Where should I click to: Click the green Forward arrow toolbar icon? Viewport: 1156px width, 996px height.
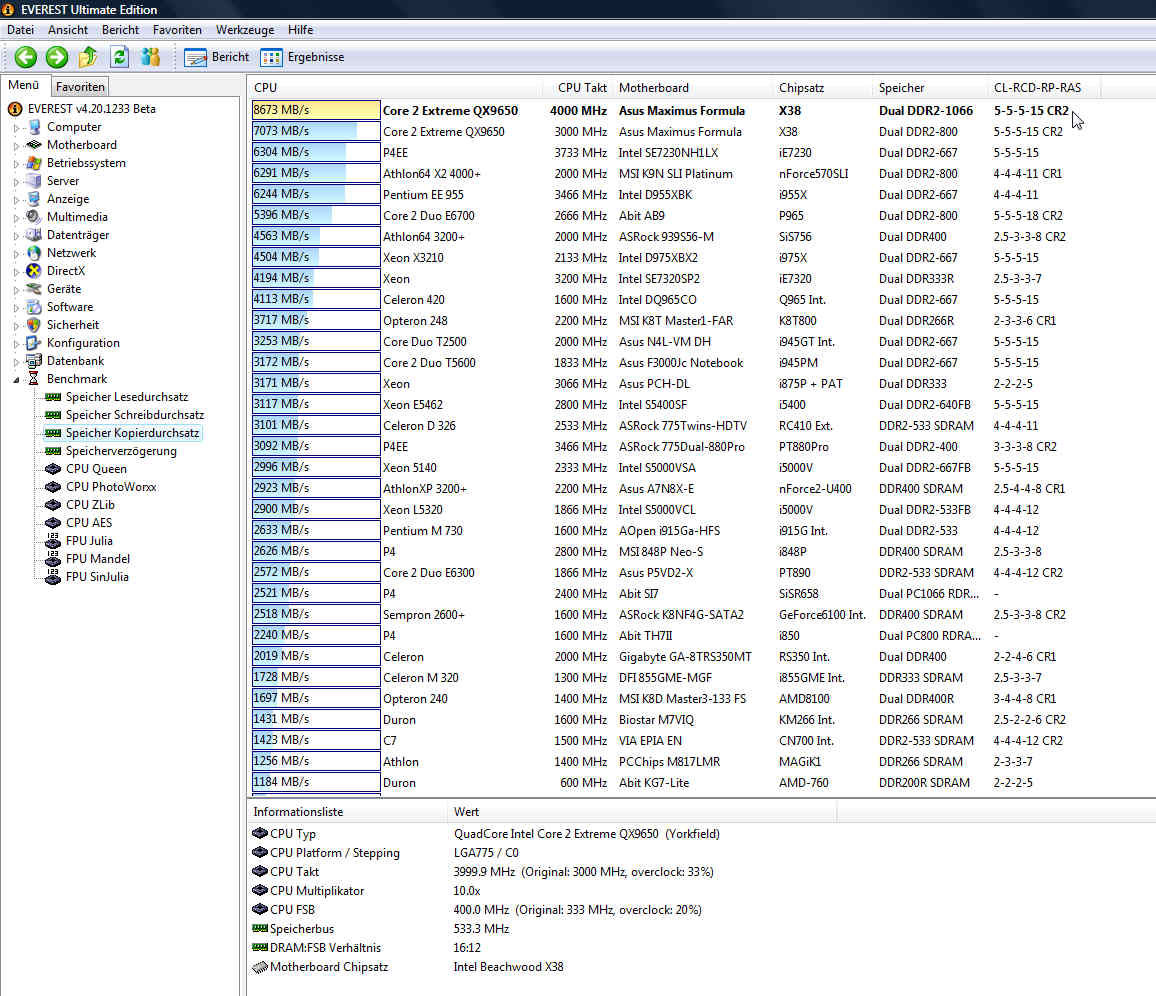(57, 57)
